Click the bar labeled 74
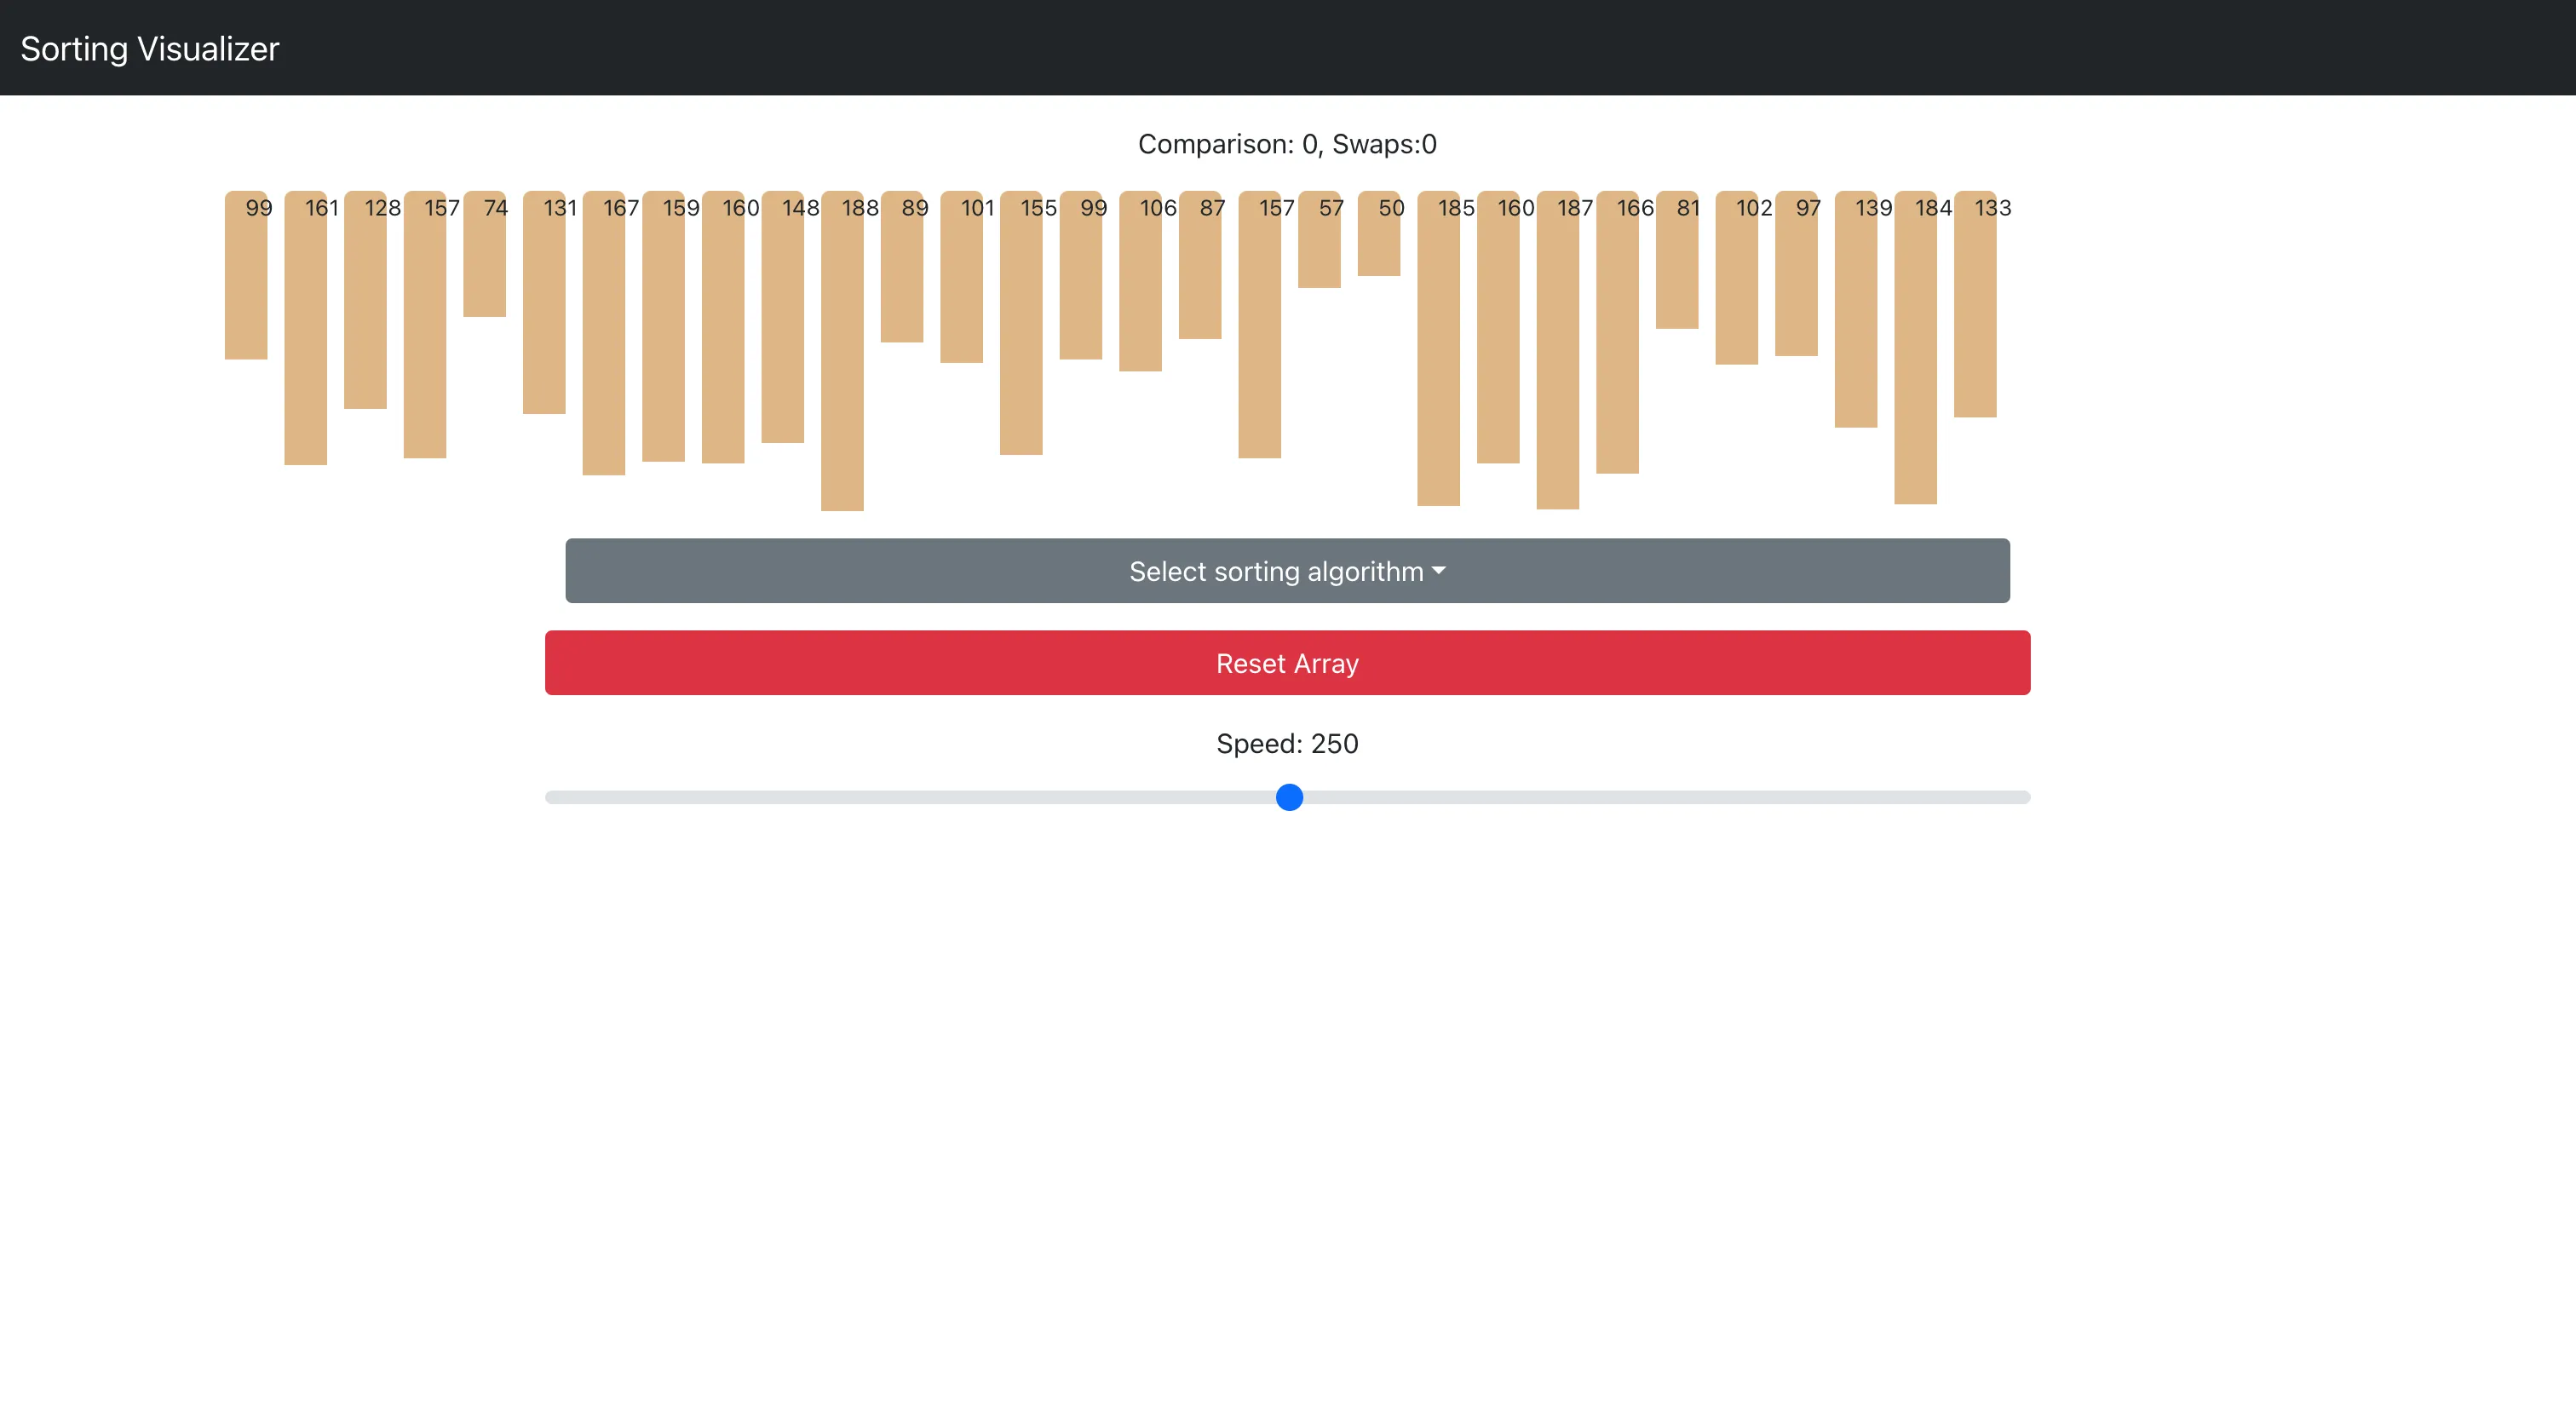This screenshot has height=1409, width=2576. (x=485, y=254)
